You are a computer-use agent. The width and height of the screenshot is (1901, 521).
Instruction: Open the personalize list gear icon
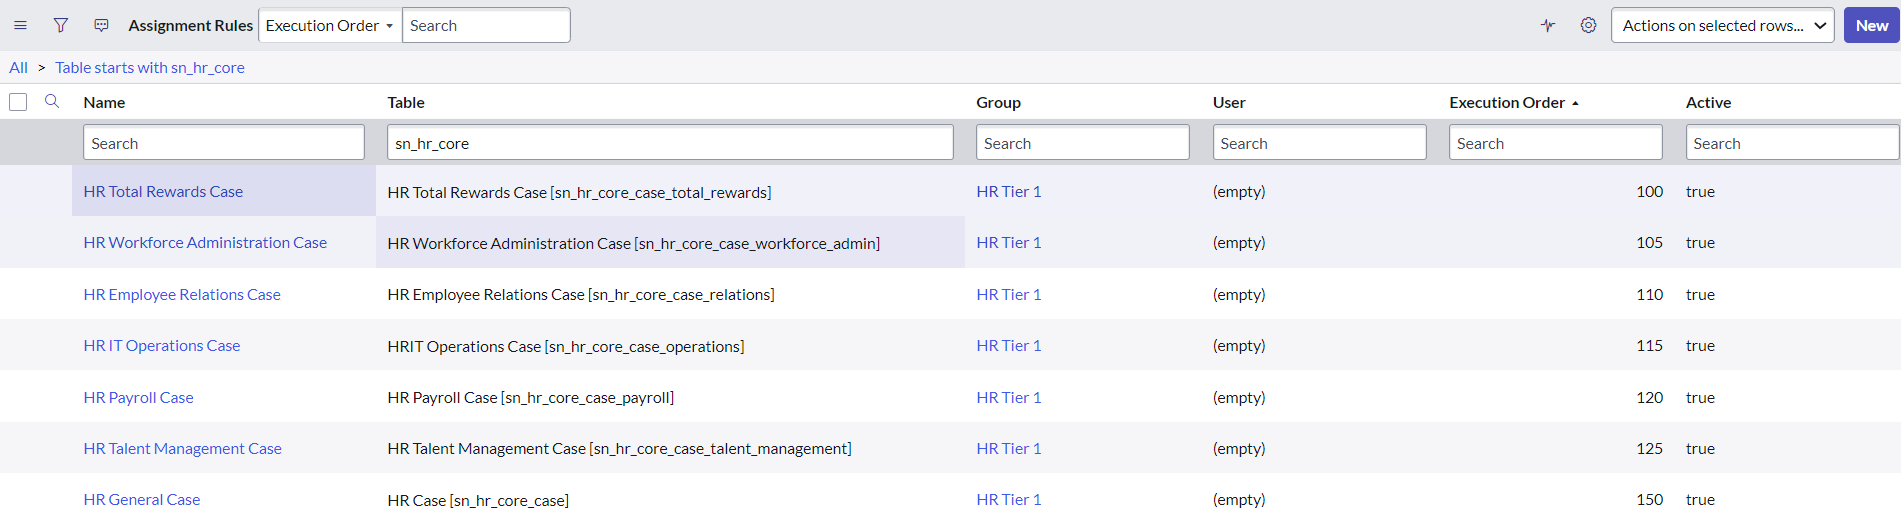1588,25
